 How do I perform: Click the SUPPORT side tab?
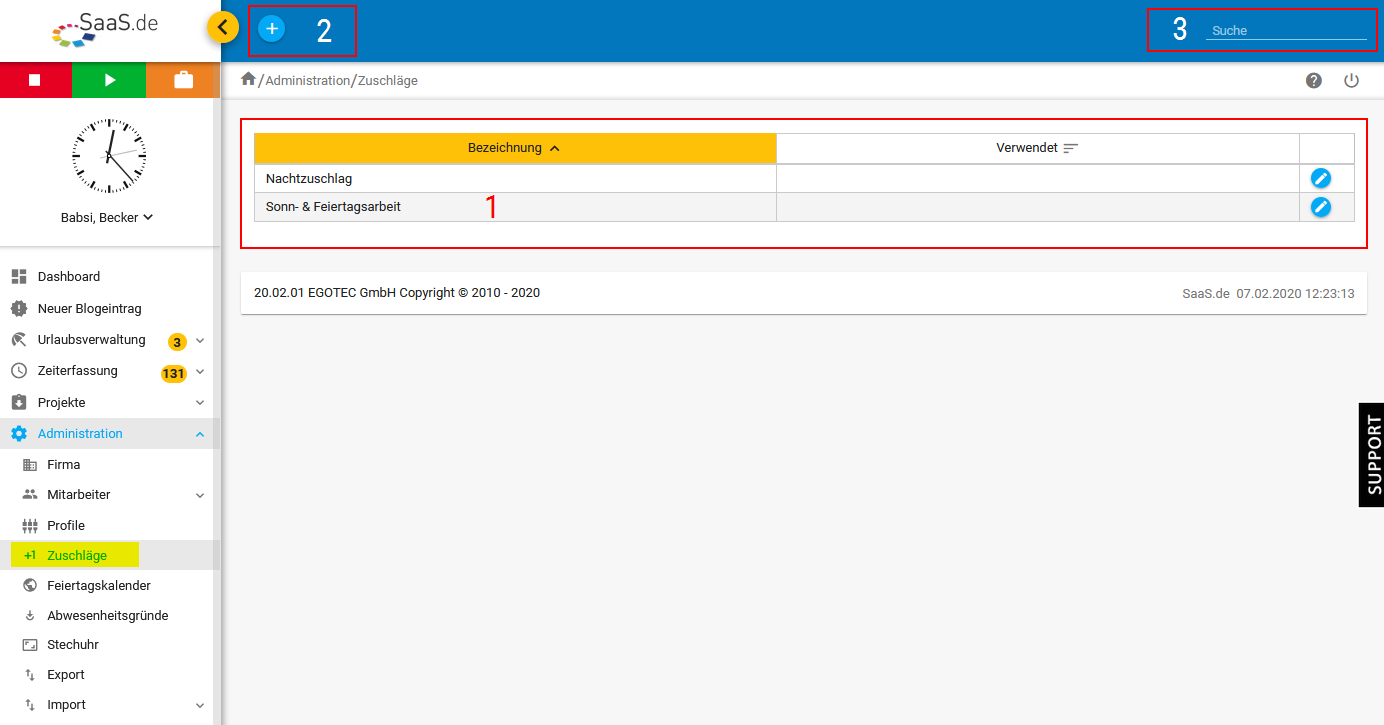[x=1371, y=455]
